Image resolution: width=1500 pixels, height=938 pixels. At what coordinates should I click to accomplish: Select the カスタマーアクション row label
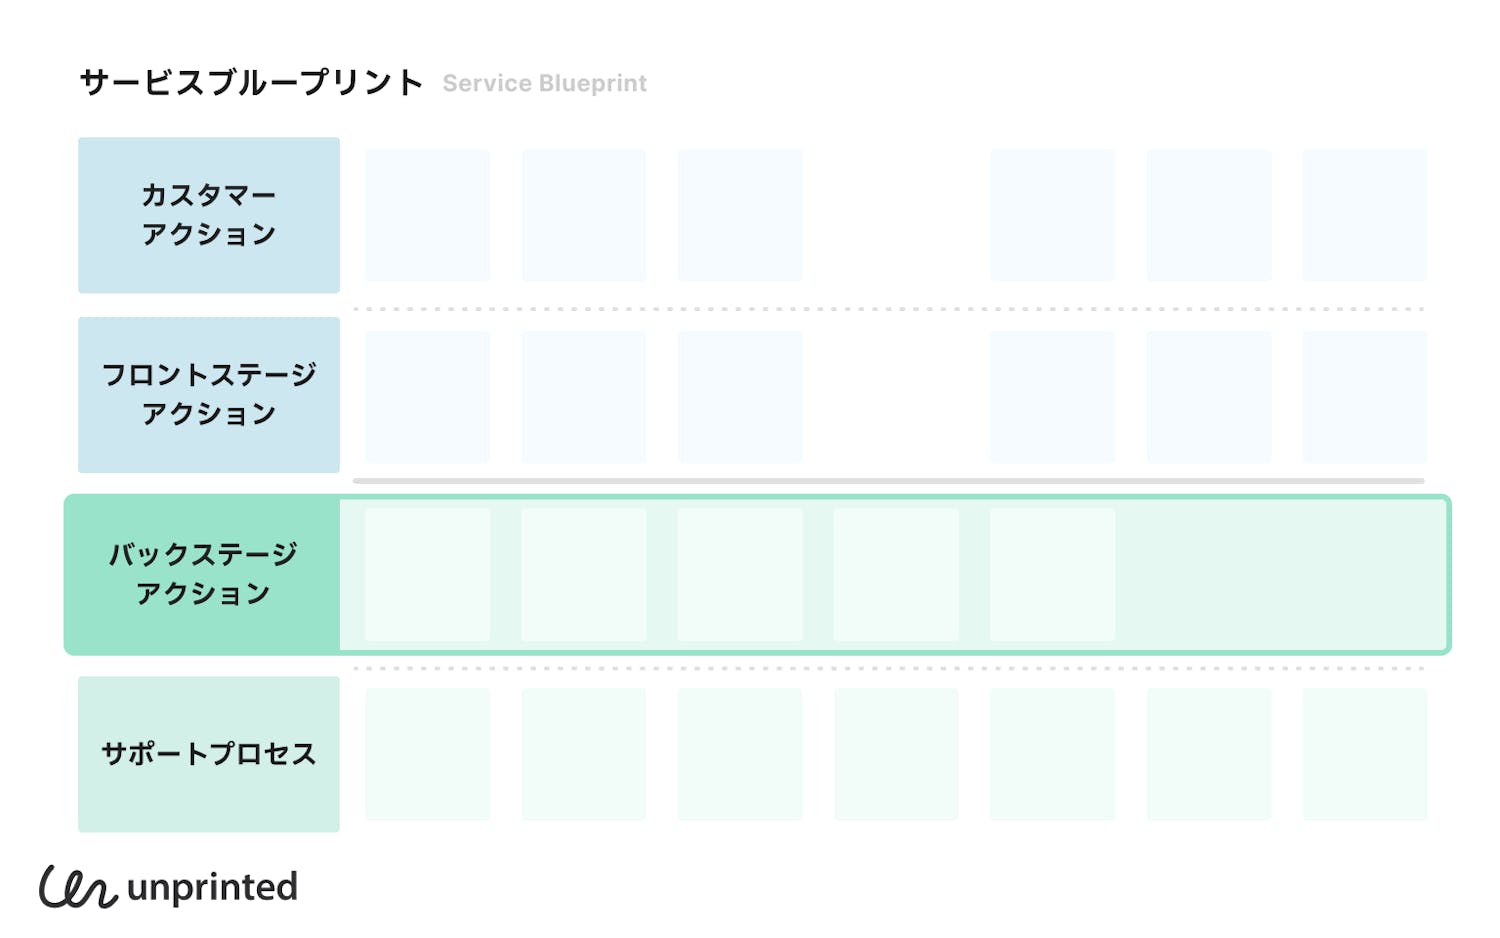tap(209, 215)
